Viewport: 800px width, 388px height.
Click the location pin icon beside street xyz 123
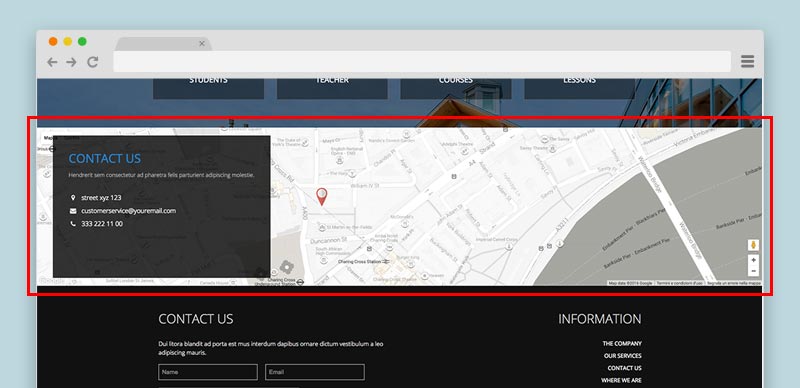73,198
